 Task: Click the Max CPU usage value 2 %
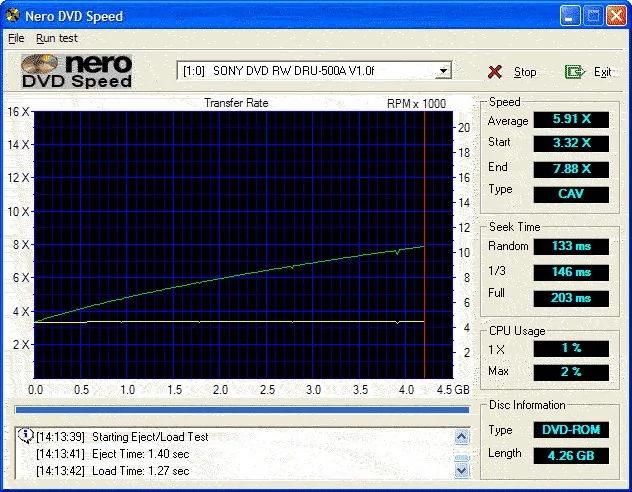[571, 372]
